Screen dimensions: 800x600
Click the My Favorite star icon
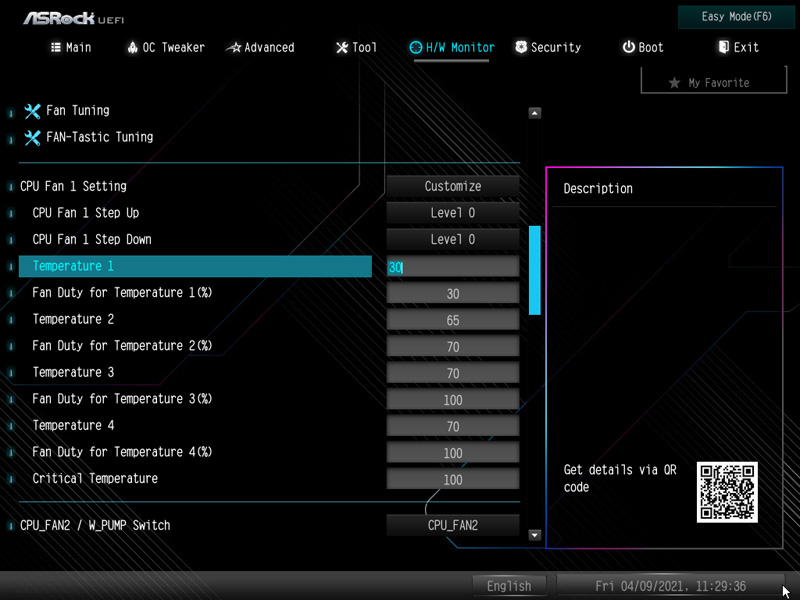tap(674, 83)
